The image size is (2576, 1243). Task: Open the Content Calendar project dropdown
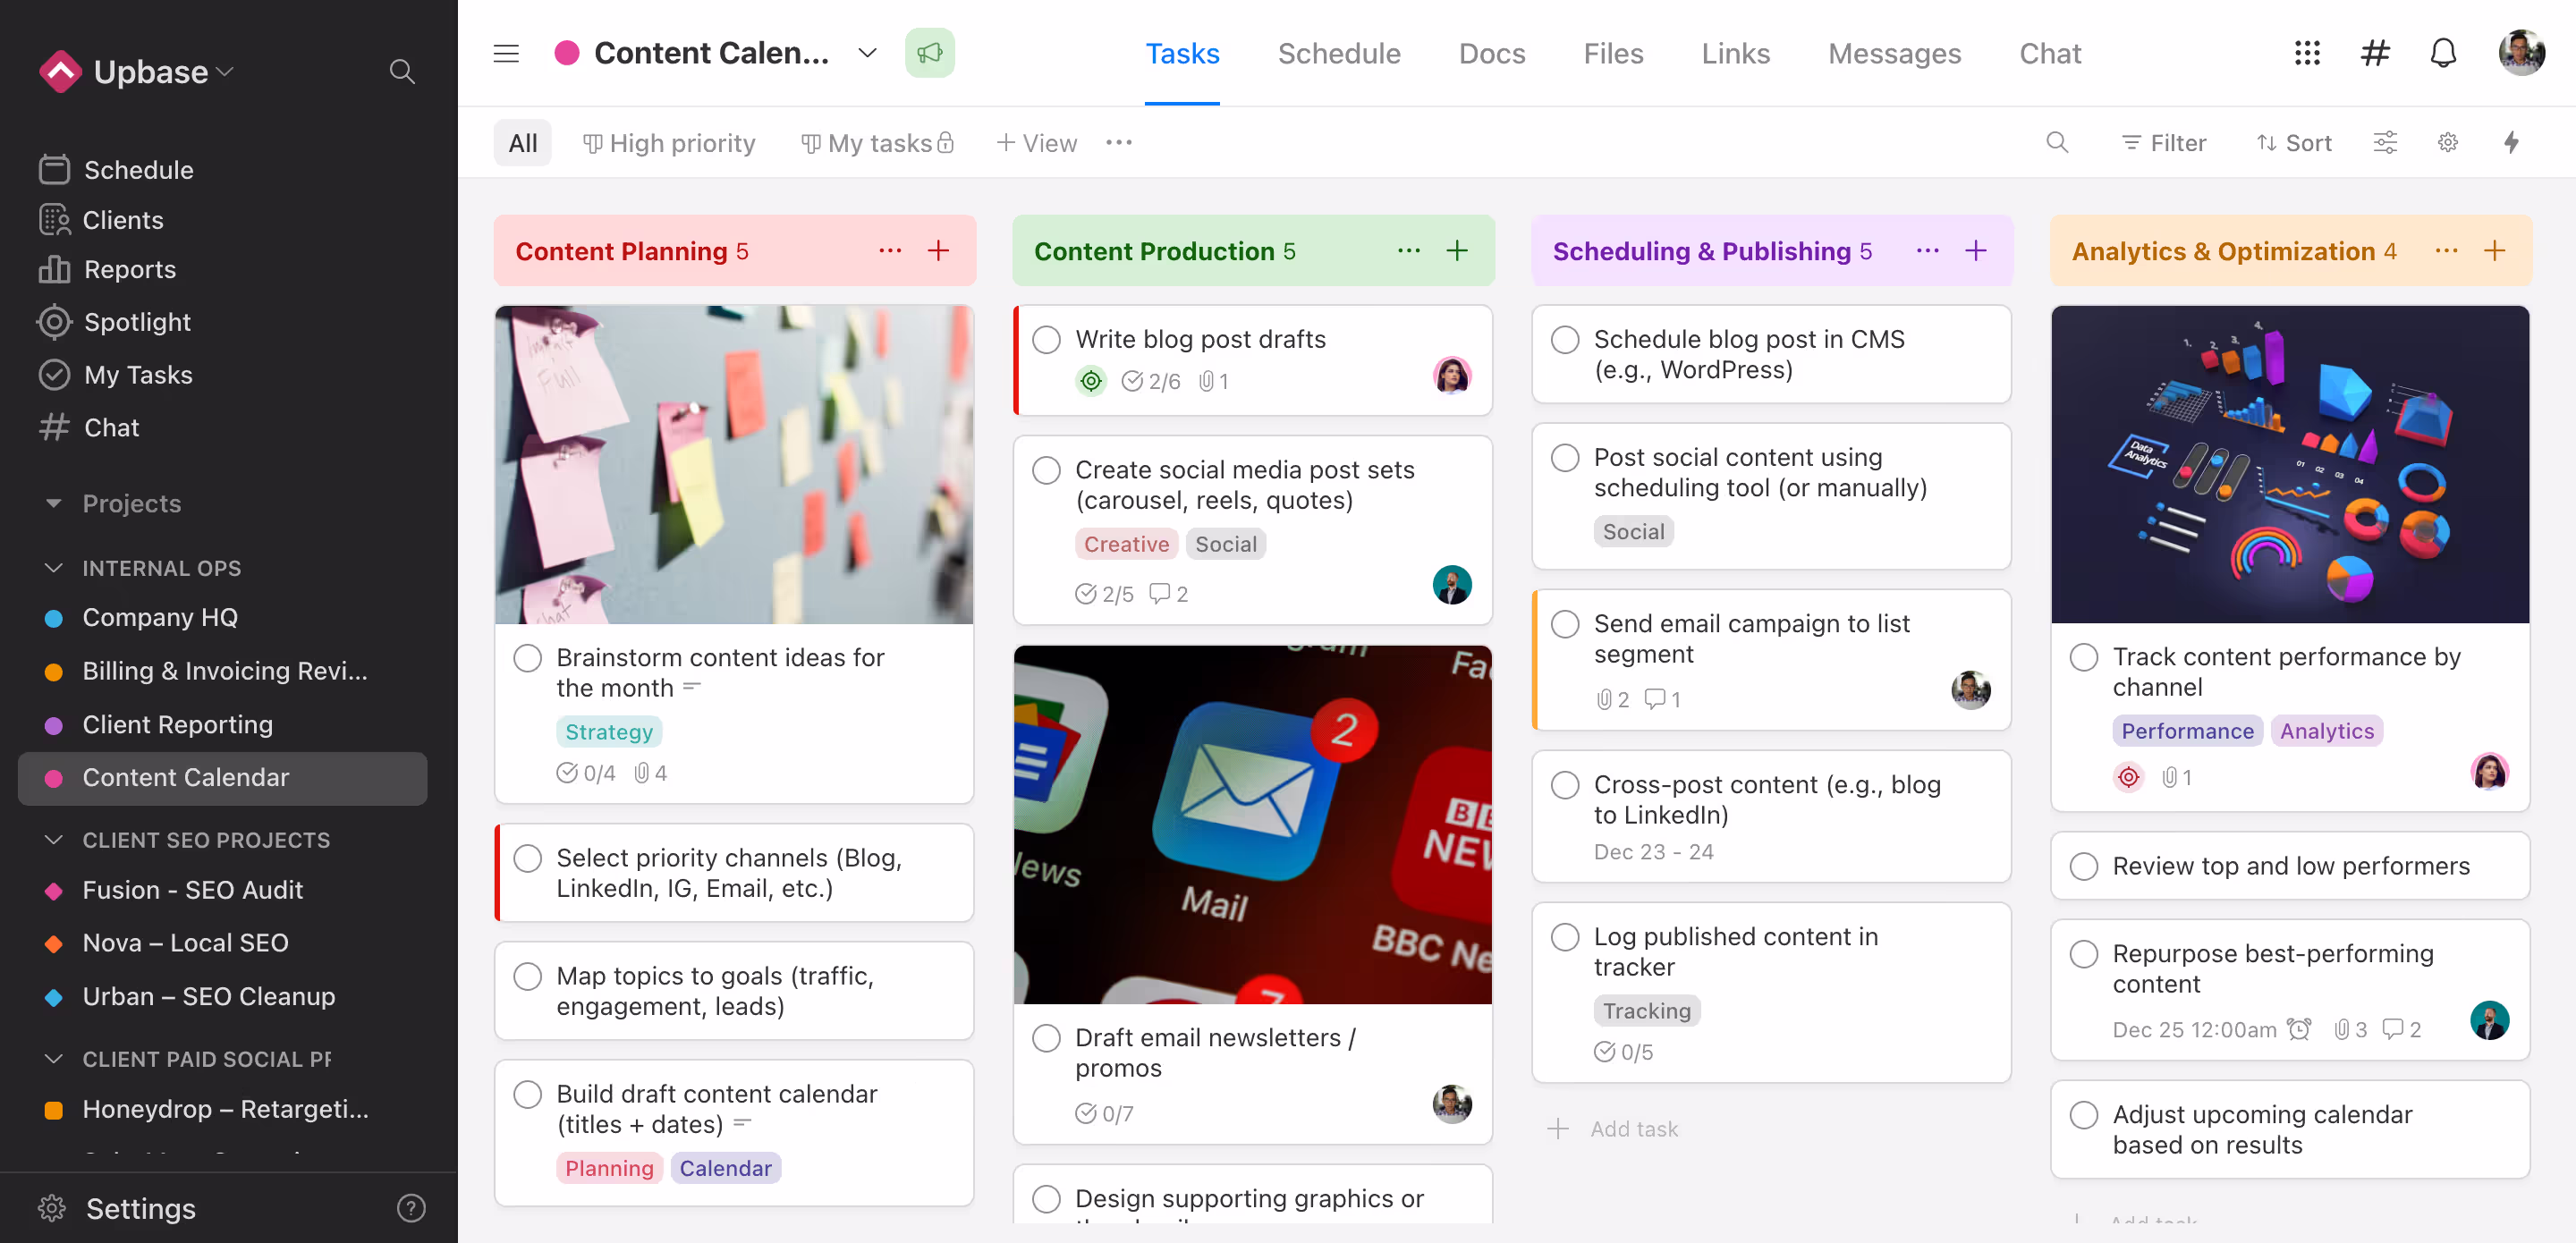pyautogui.click(x=867, y=53)
